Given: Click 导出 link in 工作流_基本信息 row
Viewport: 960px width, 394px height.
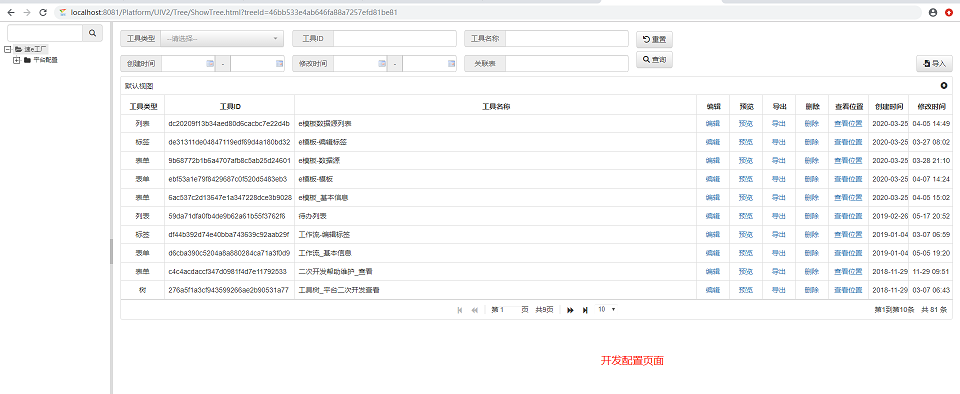Looking at the screenshot, I should pos(779,253).
